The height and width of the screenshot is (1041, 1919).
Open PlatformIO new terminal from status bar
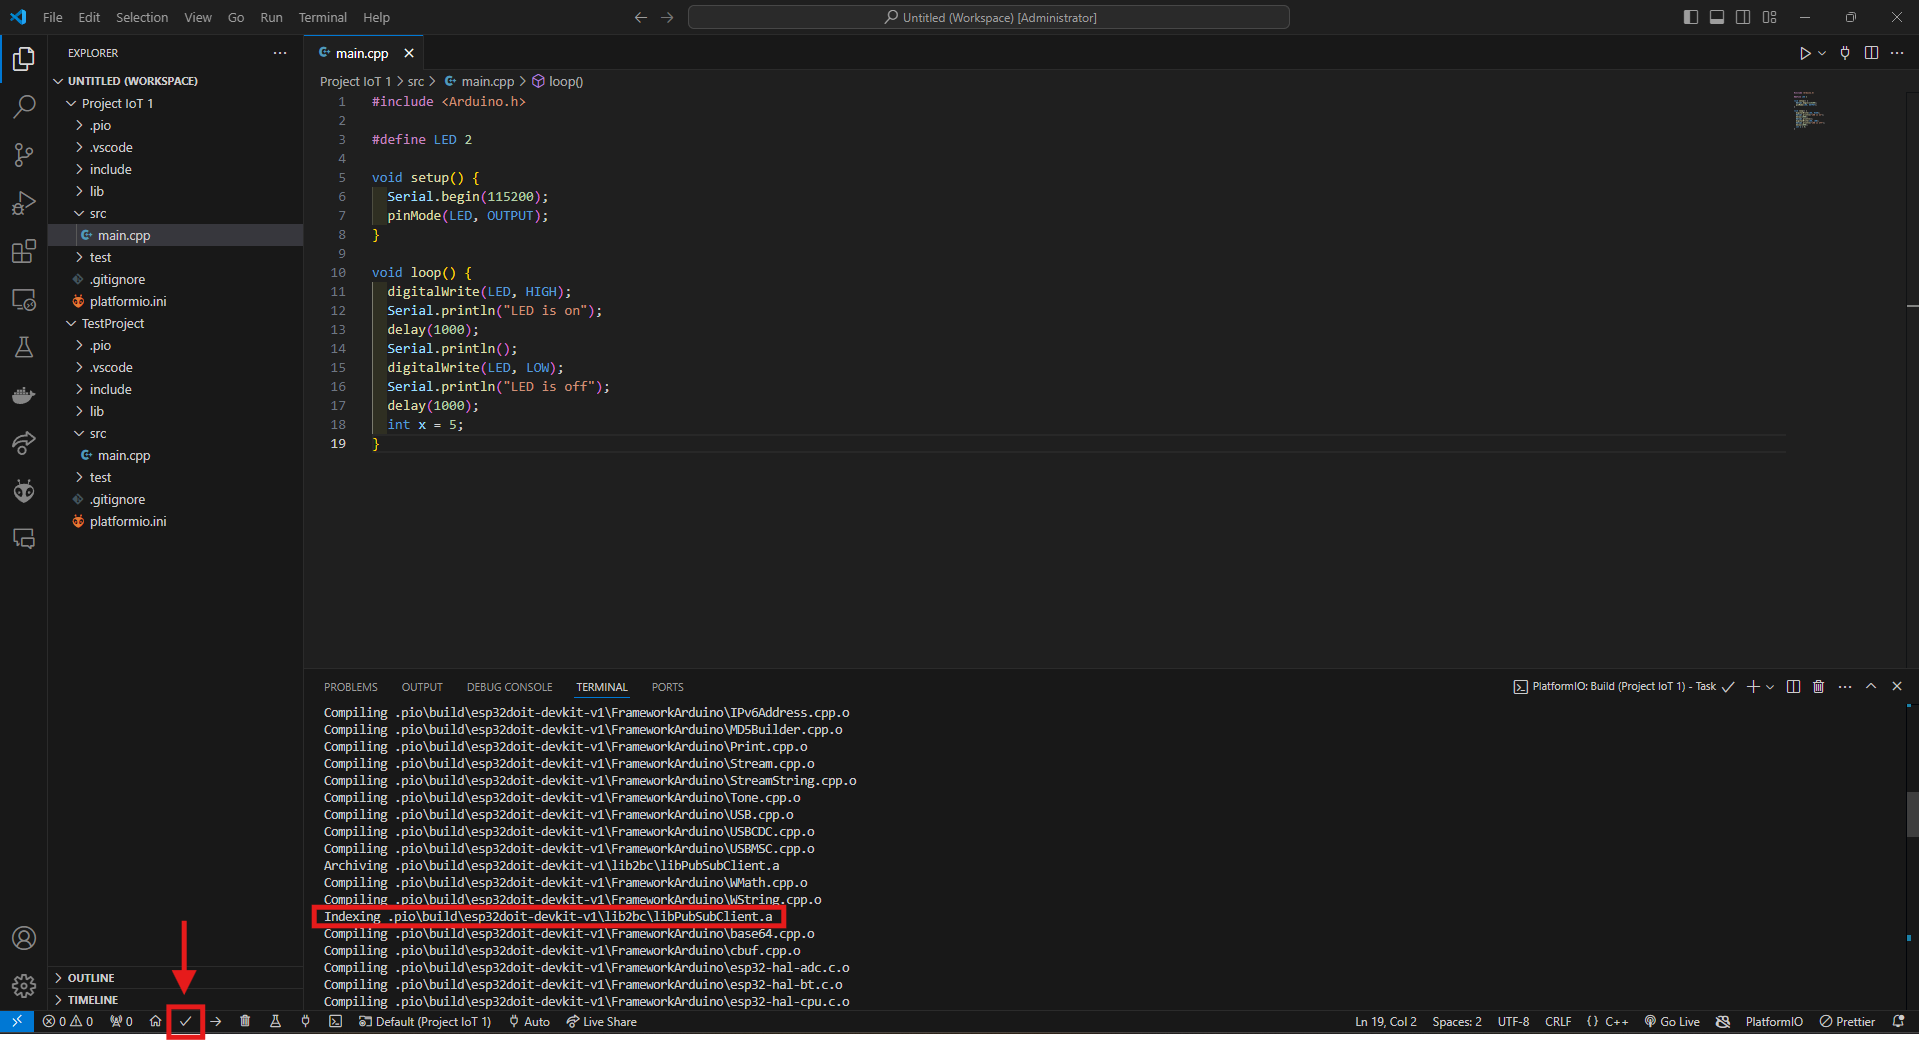336,1021
